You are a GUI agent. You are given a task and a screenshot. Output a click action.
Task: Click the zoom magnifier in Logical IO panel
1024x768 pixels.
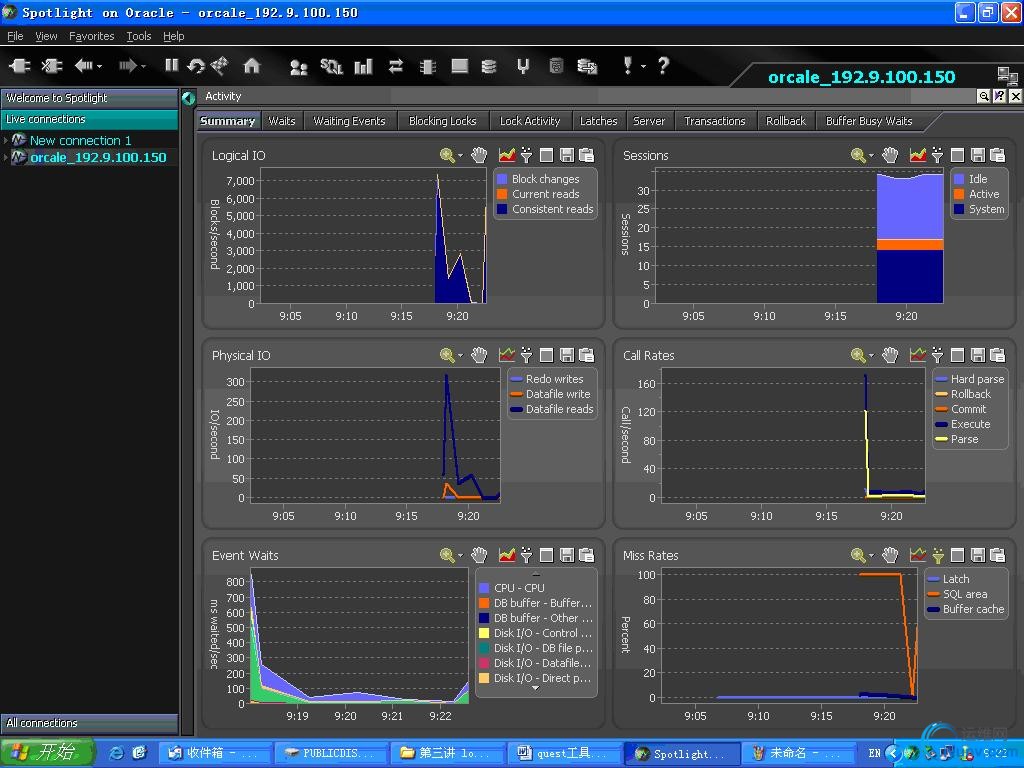pos(447,155)
